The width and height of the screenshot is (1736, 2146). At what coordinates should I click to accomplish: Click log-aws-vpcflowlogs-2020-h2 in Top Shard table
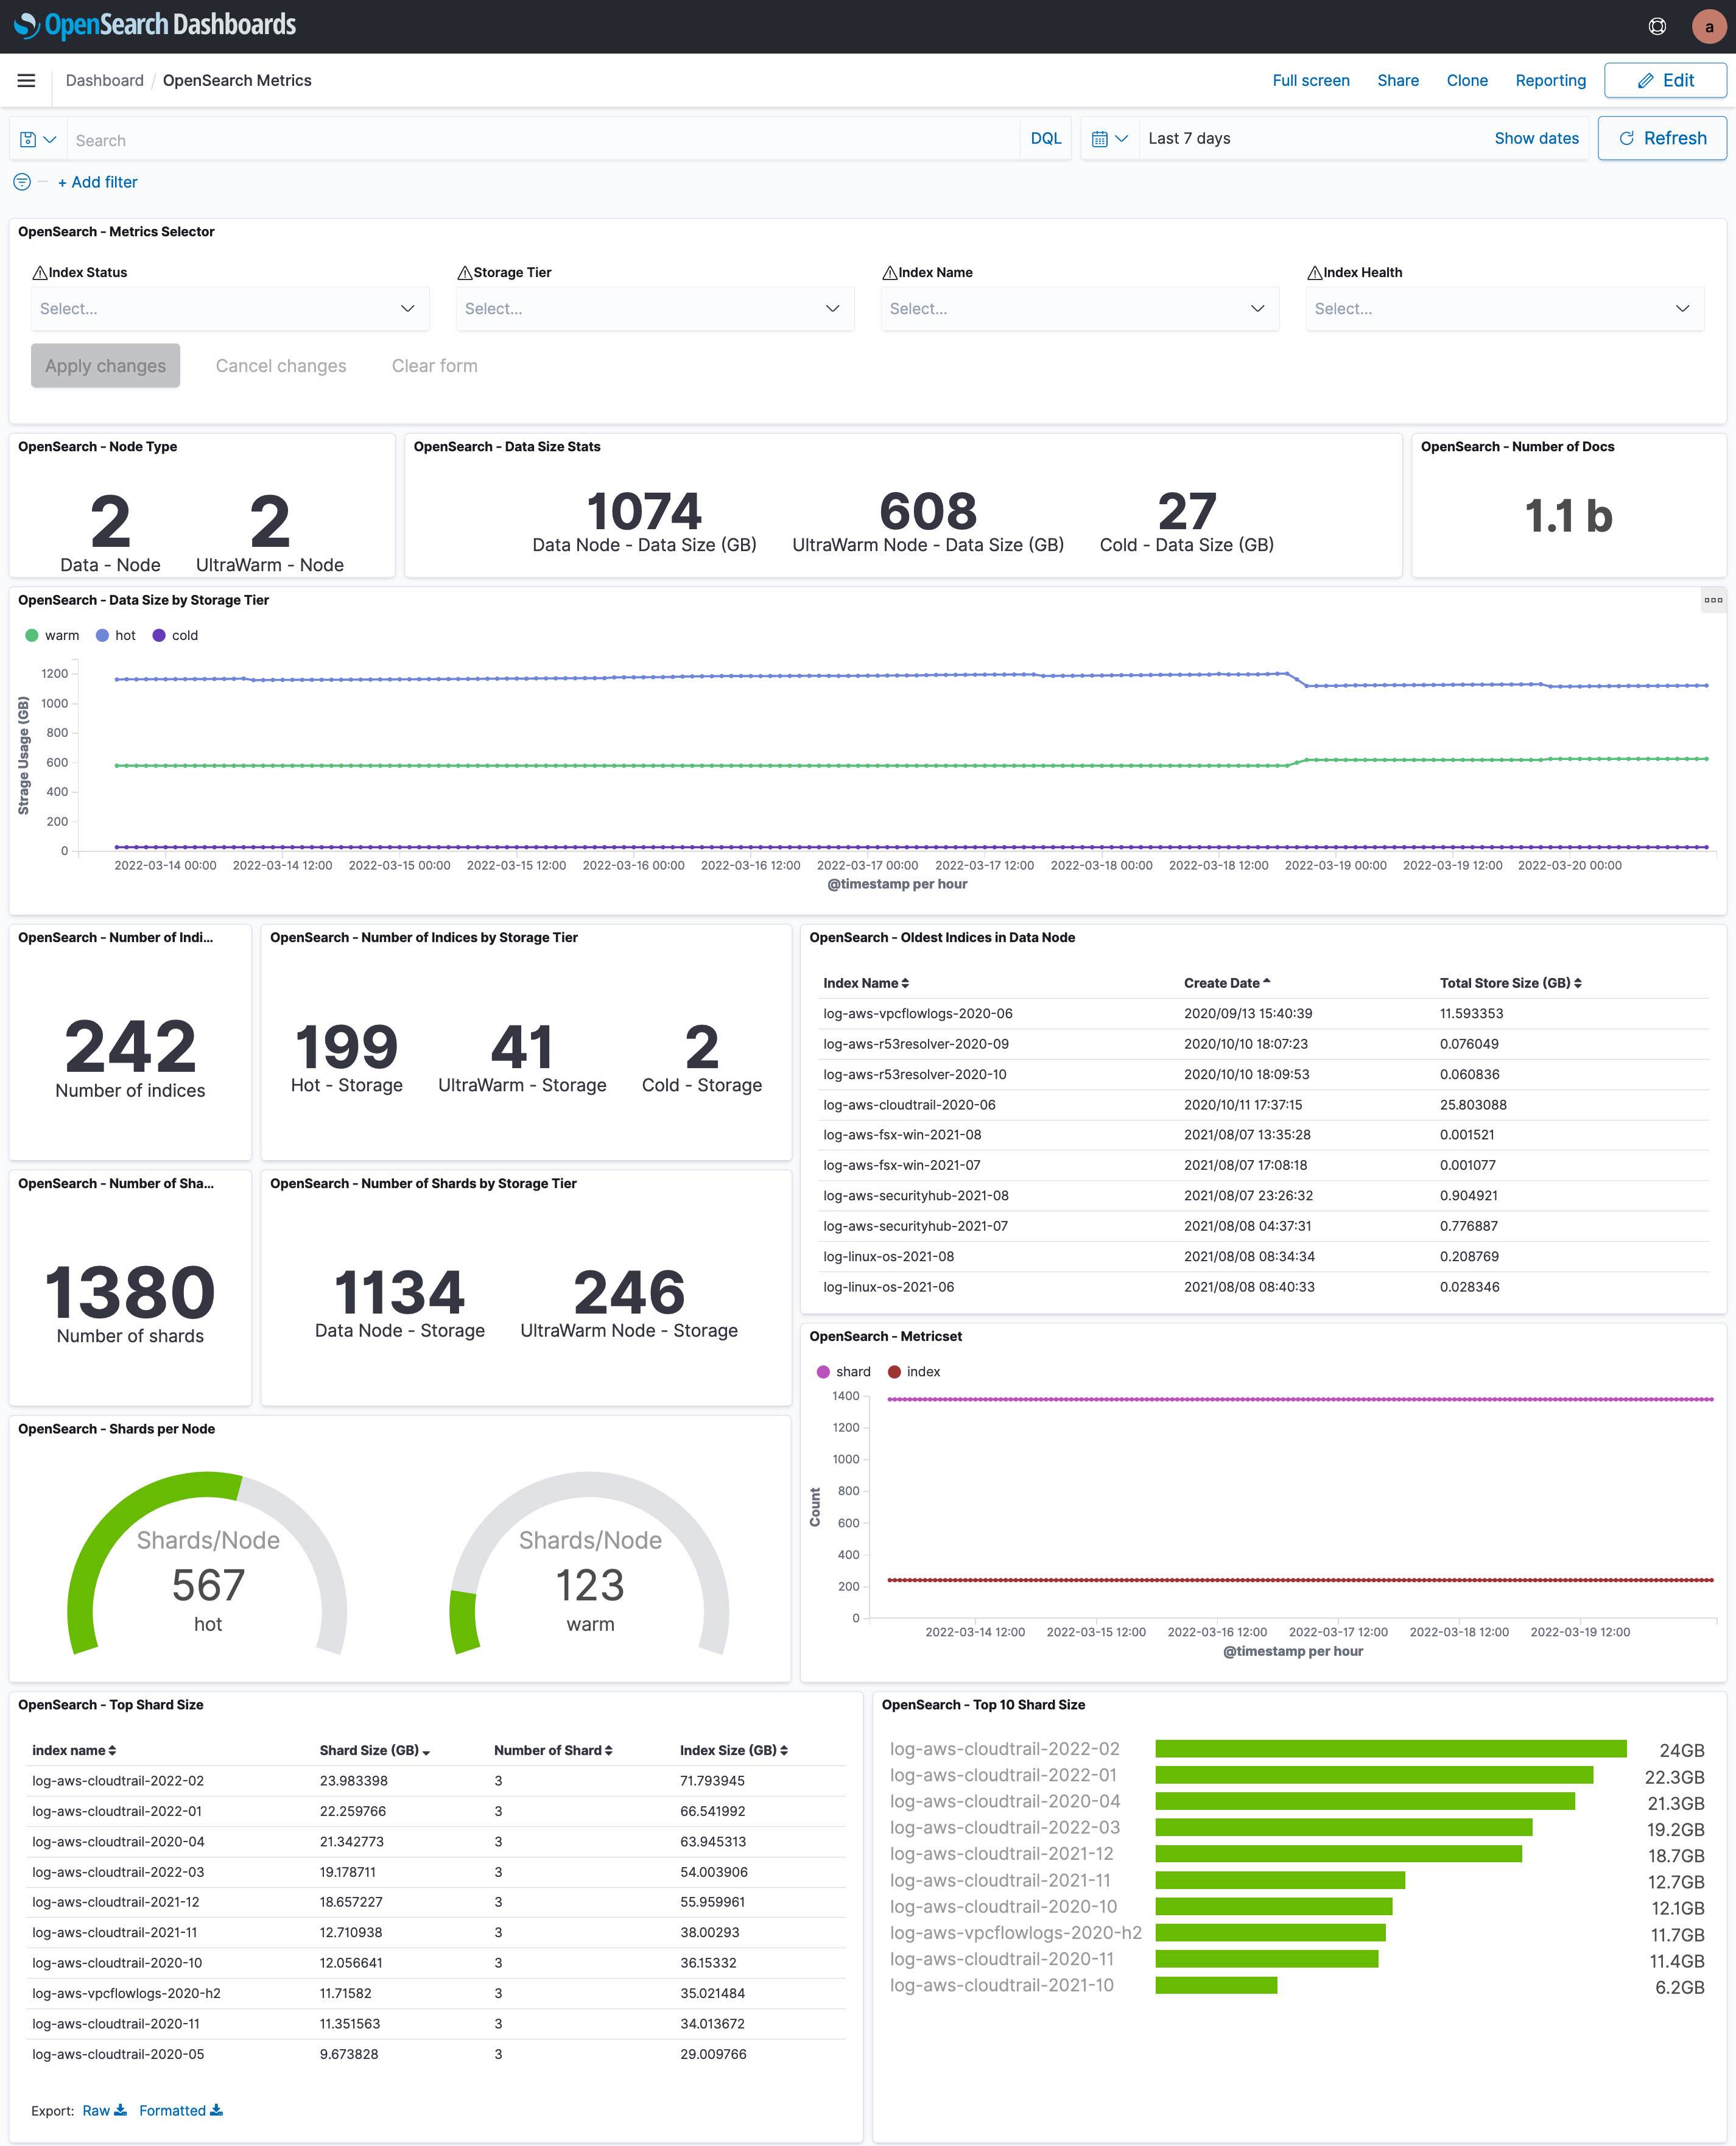point(126,1993)
